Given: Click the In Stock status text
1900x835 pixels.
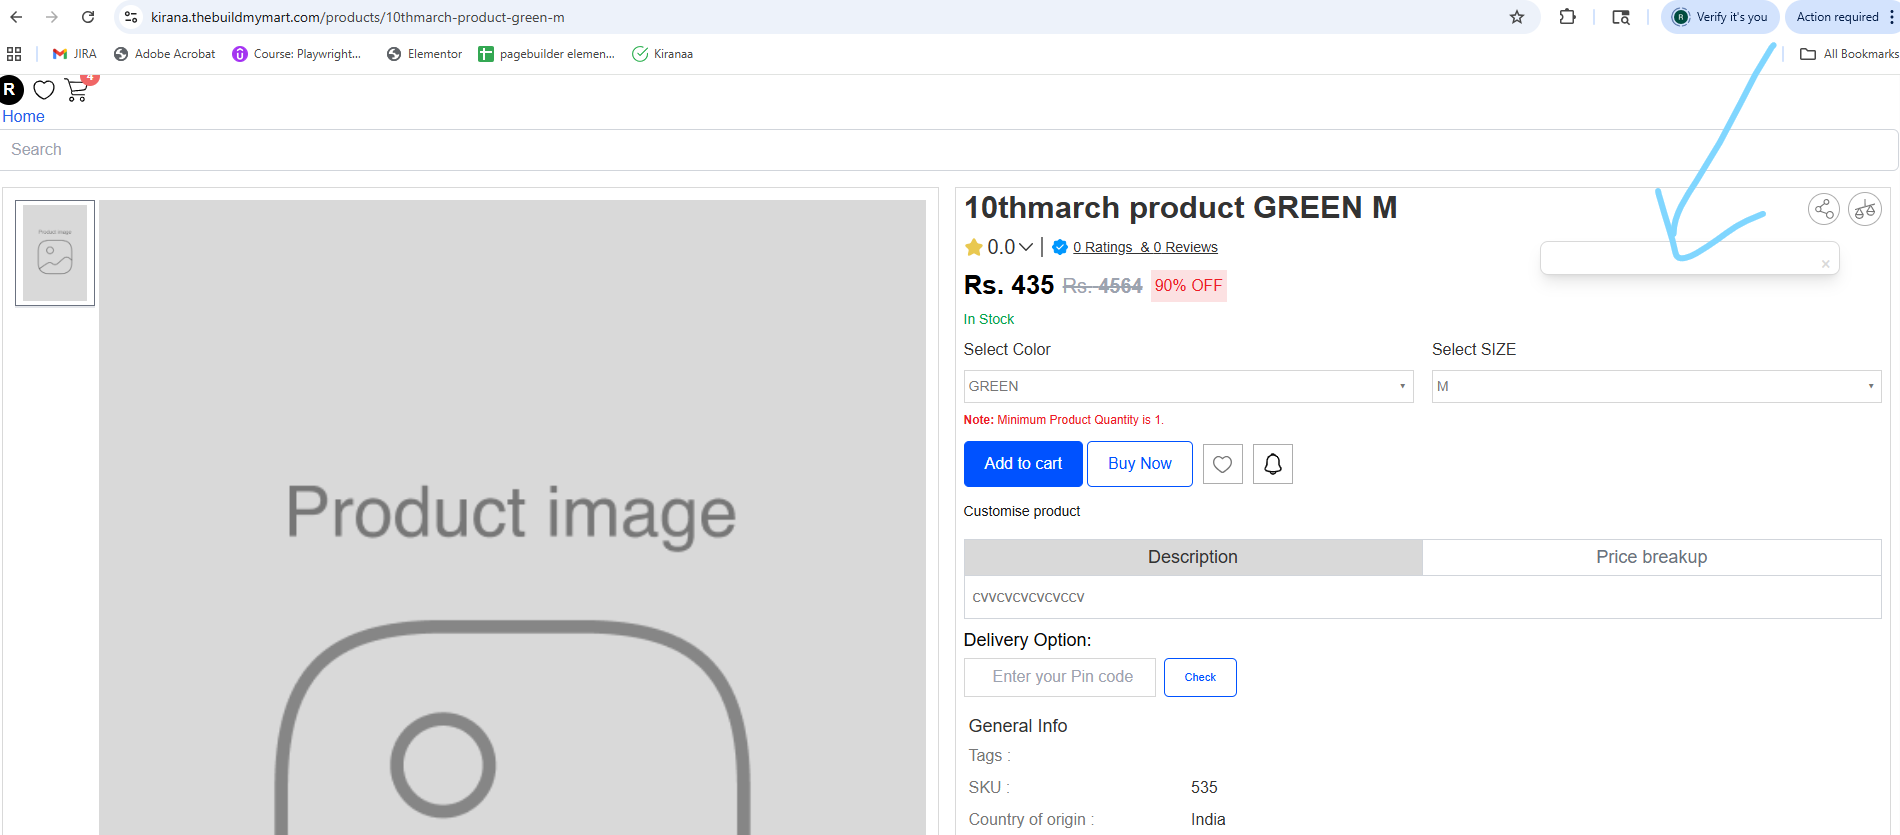Looking at the screenshot, I should pyautogui.click(x=989, y=319).
